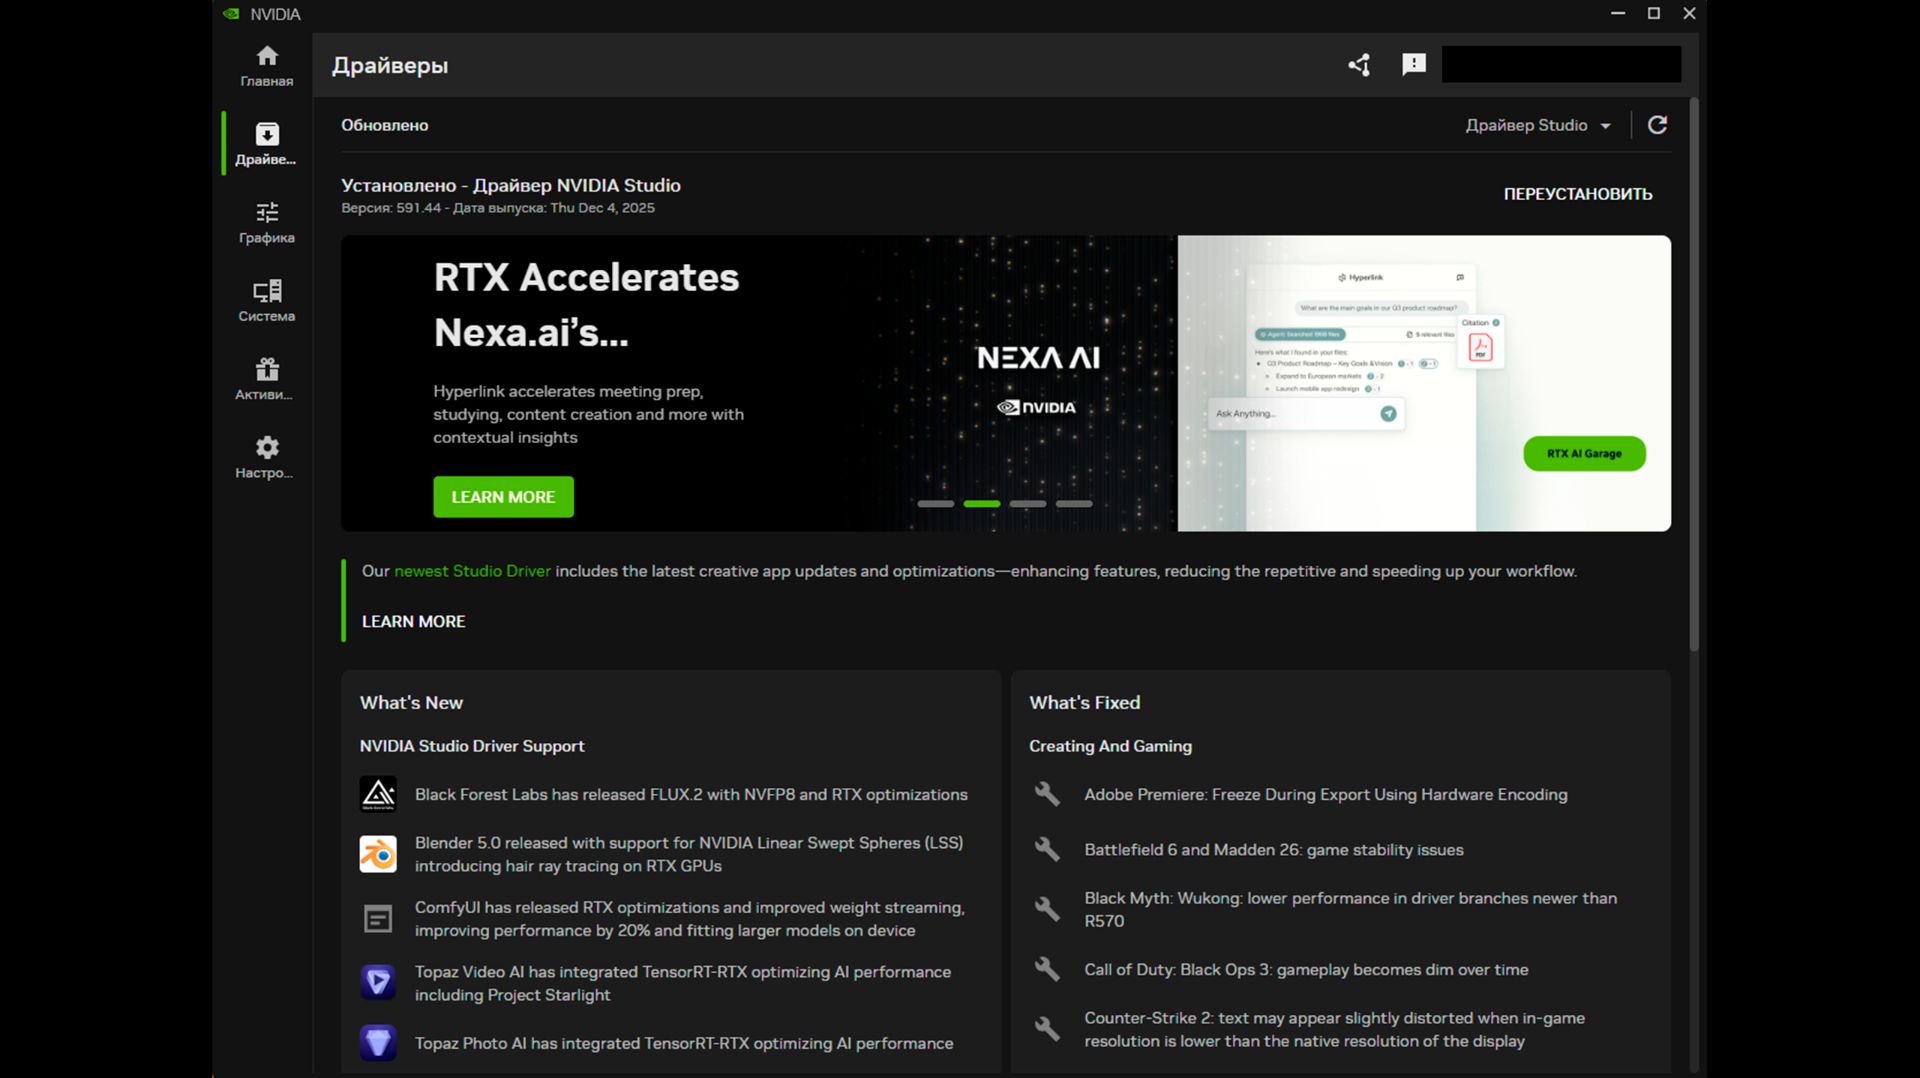
Task: Click the Blender 5.0 logo icon
Action: click(x=378, y=854)
